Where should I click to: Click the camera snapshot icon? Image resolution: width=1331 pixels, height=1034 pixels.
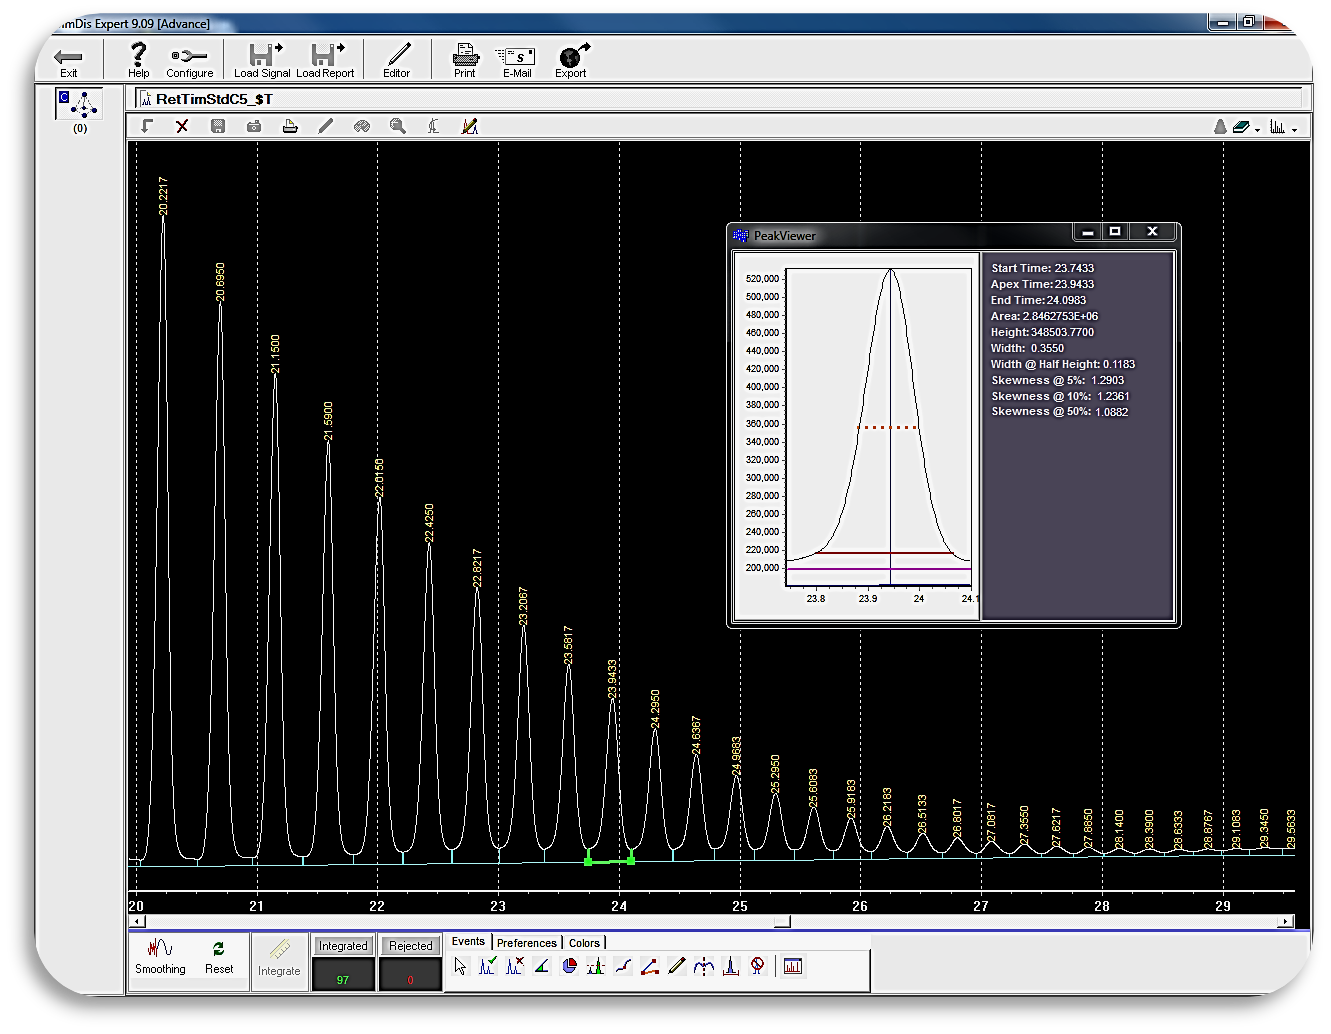(254, 126)
